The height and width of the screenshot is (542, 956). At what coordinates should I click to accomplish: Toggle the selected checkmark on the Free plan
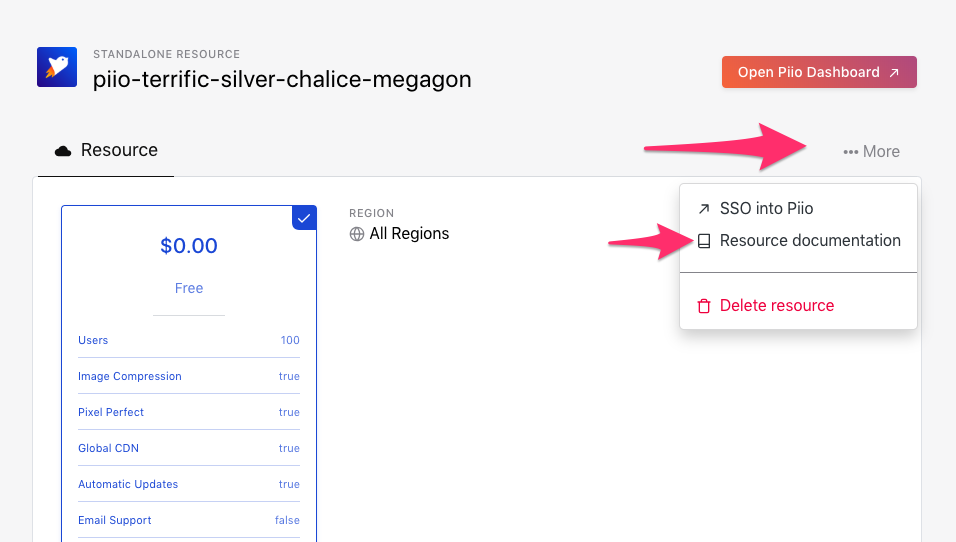(x=304, y=218)
